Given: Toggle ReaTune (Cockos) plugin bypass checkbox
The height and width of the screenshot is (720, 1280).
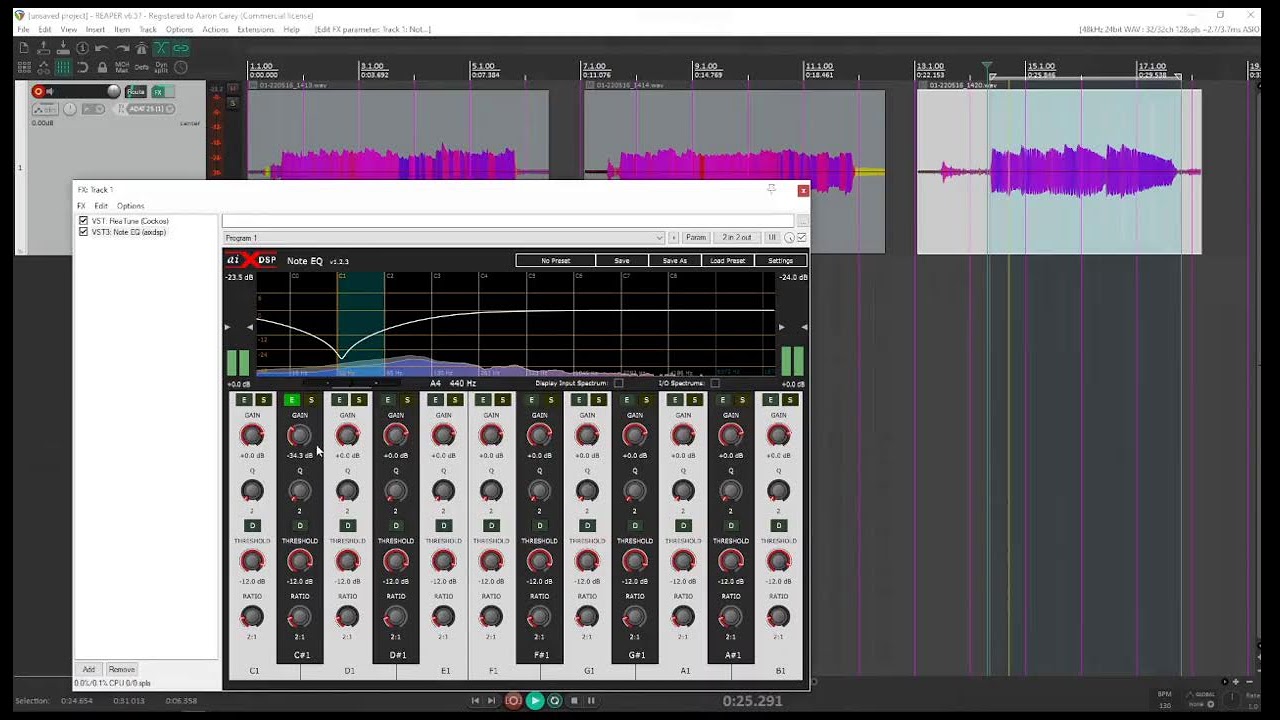Looking at the screenshot, I should (x=83, y=221).
